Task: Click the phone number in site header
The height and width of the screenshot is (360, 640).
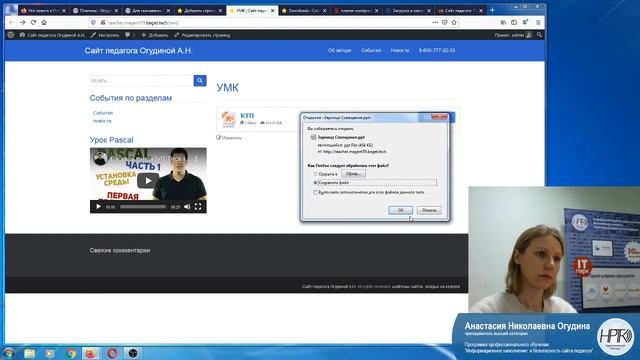Action: [437, 50]
